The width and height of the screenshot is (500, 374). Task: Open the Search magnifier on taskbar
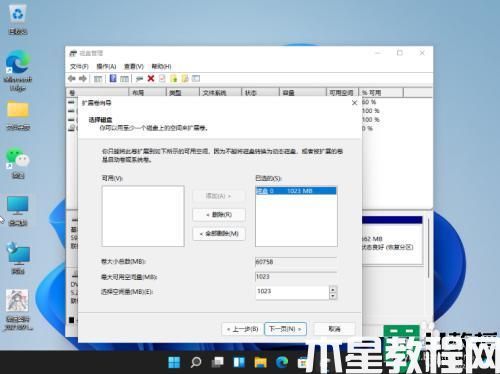196,362
